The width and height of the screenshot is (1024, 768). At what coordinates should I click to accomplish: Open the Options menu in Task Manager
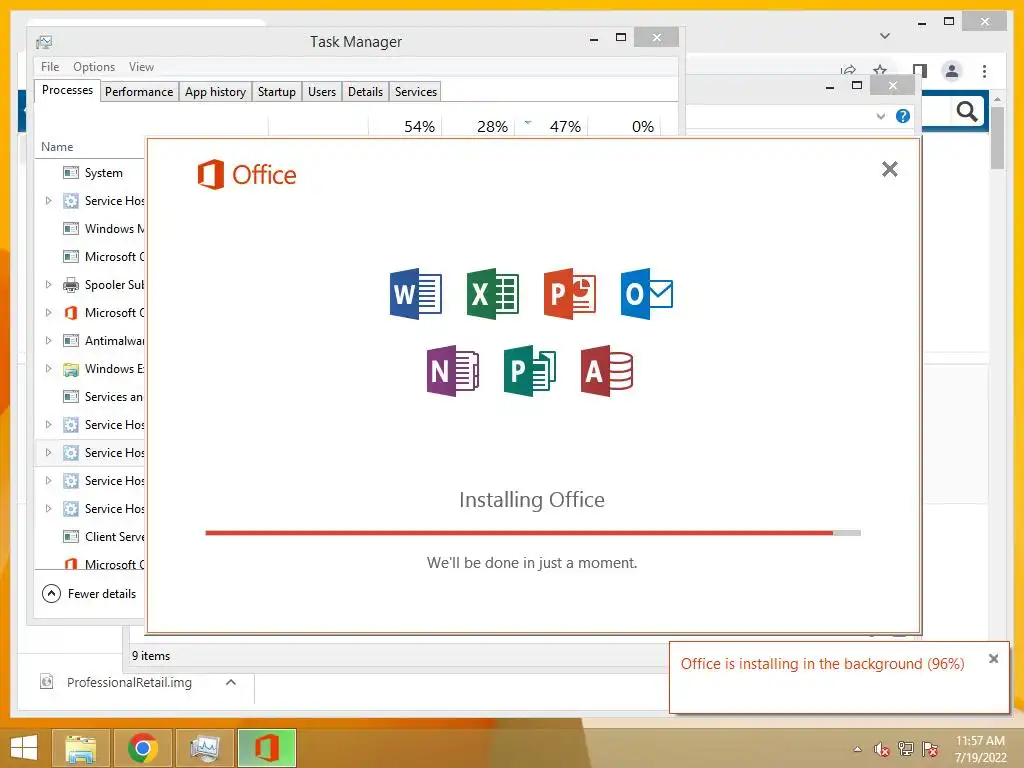coord(94,67)
